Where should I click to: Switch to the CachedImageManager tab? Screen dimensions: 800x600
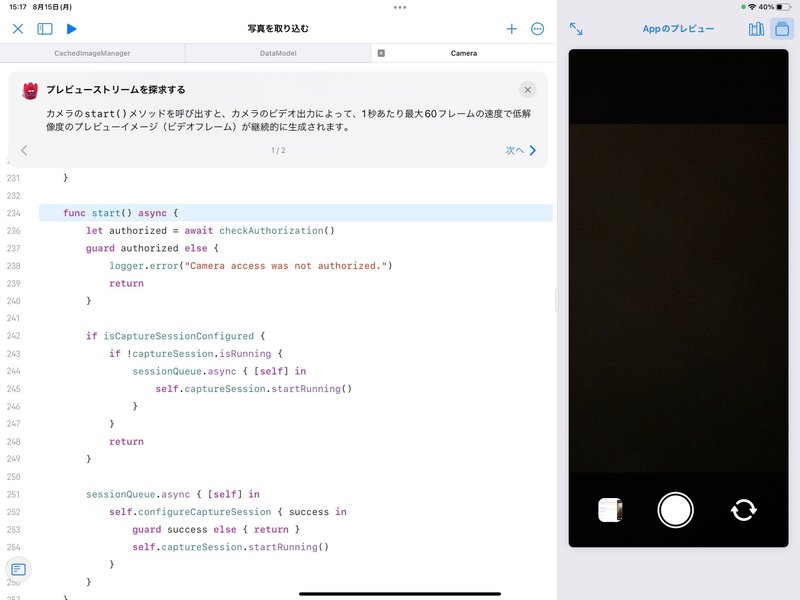[x=92, y=53]
